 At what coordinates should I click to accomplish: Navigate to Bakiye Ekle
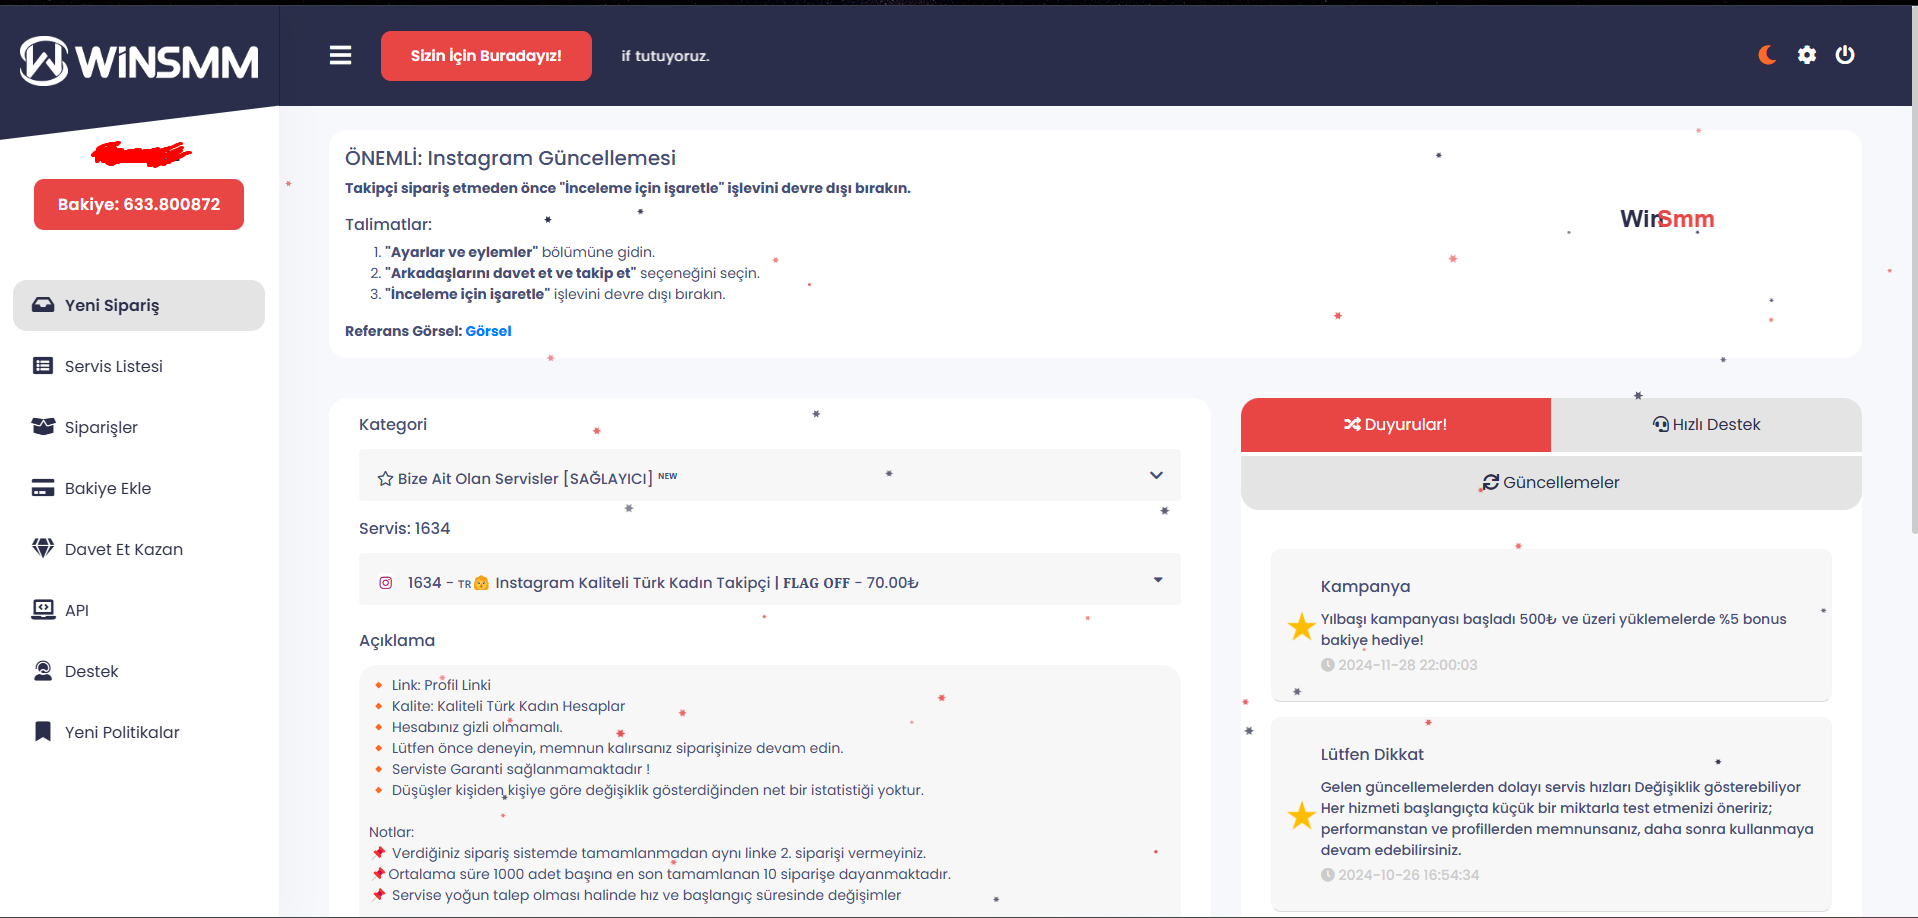pyautogui.click(x=139, y=488)
